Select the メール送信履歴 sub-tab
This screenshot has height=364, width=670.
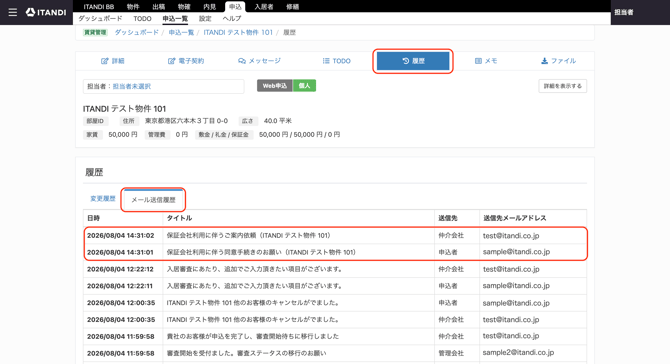(153, 200)
